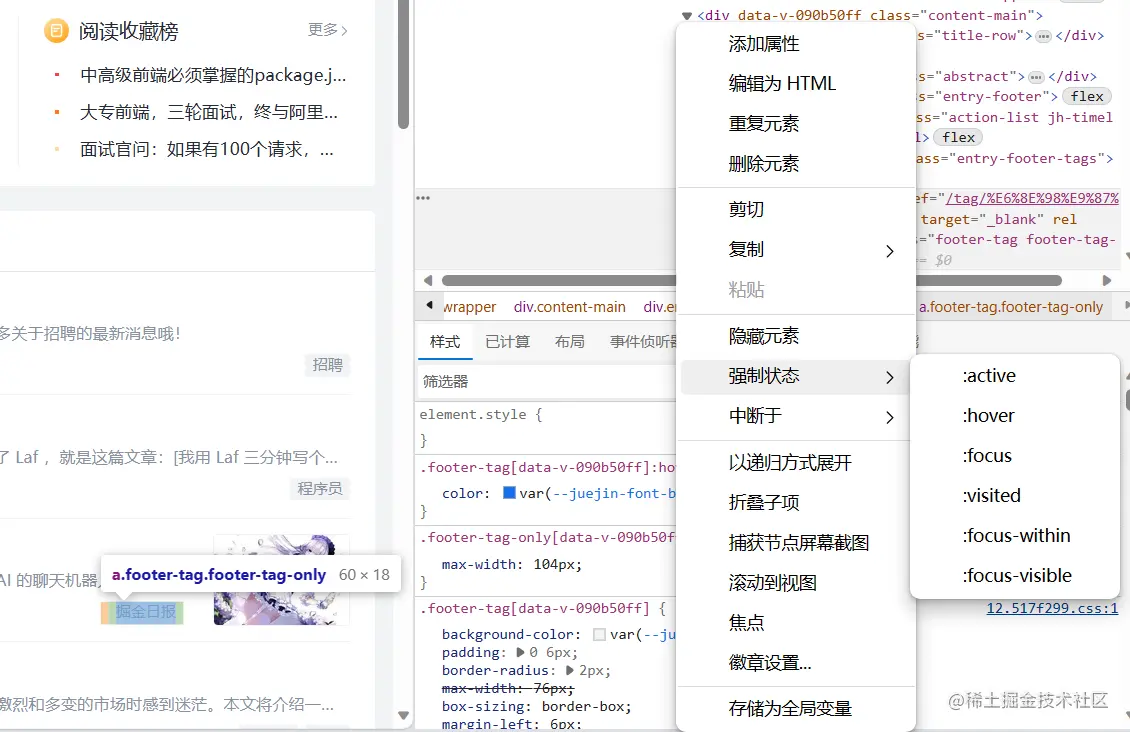Switch to the 事件侦听 tab
1130x732 pixels.
643,342
